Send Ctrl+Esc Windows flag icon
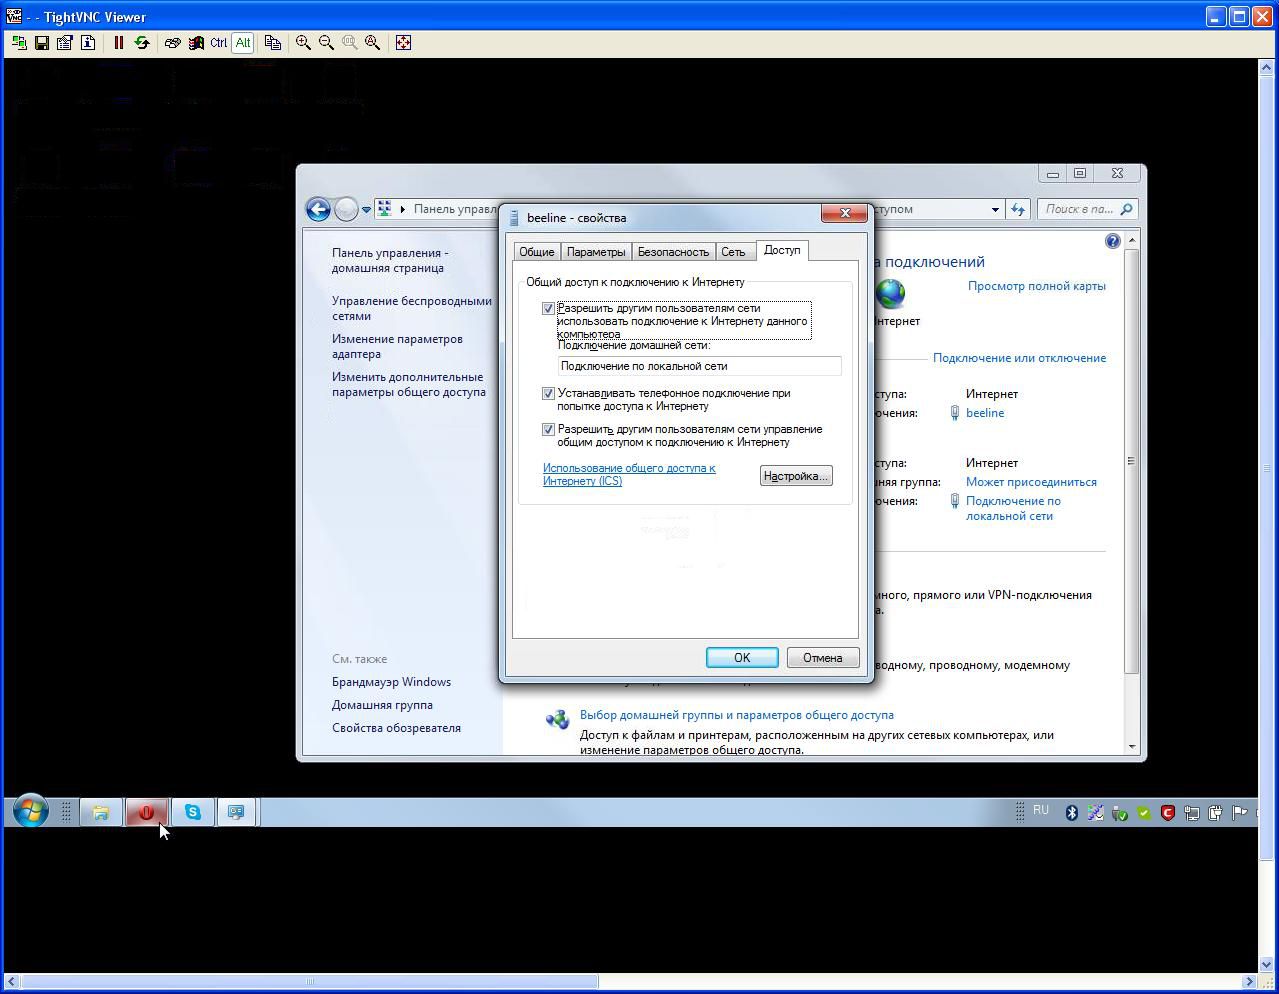The width and height of the screenshot is (1279, 994). [x=196, y=43]
